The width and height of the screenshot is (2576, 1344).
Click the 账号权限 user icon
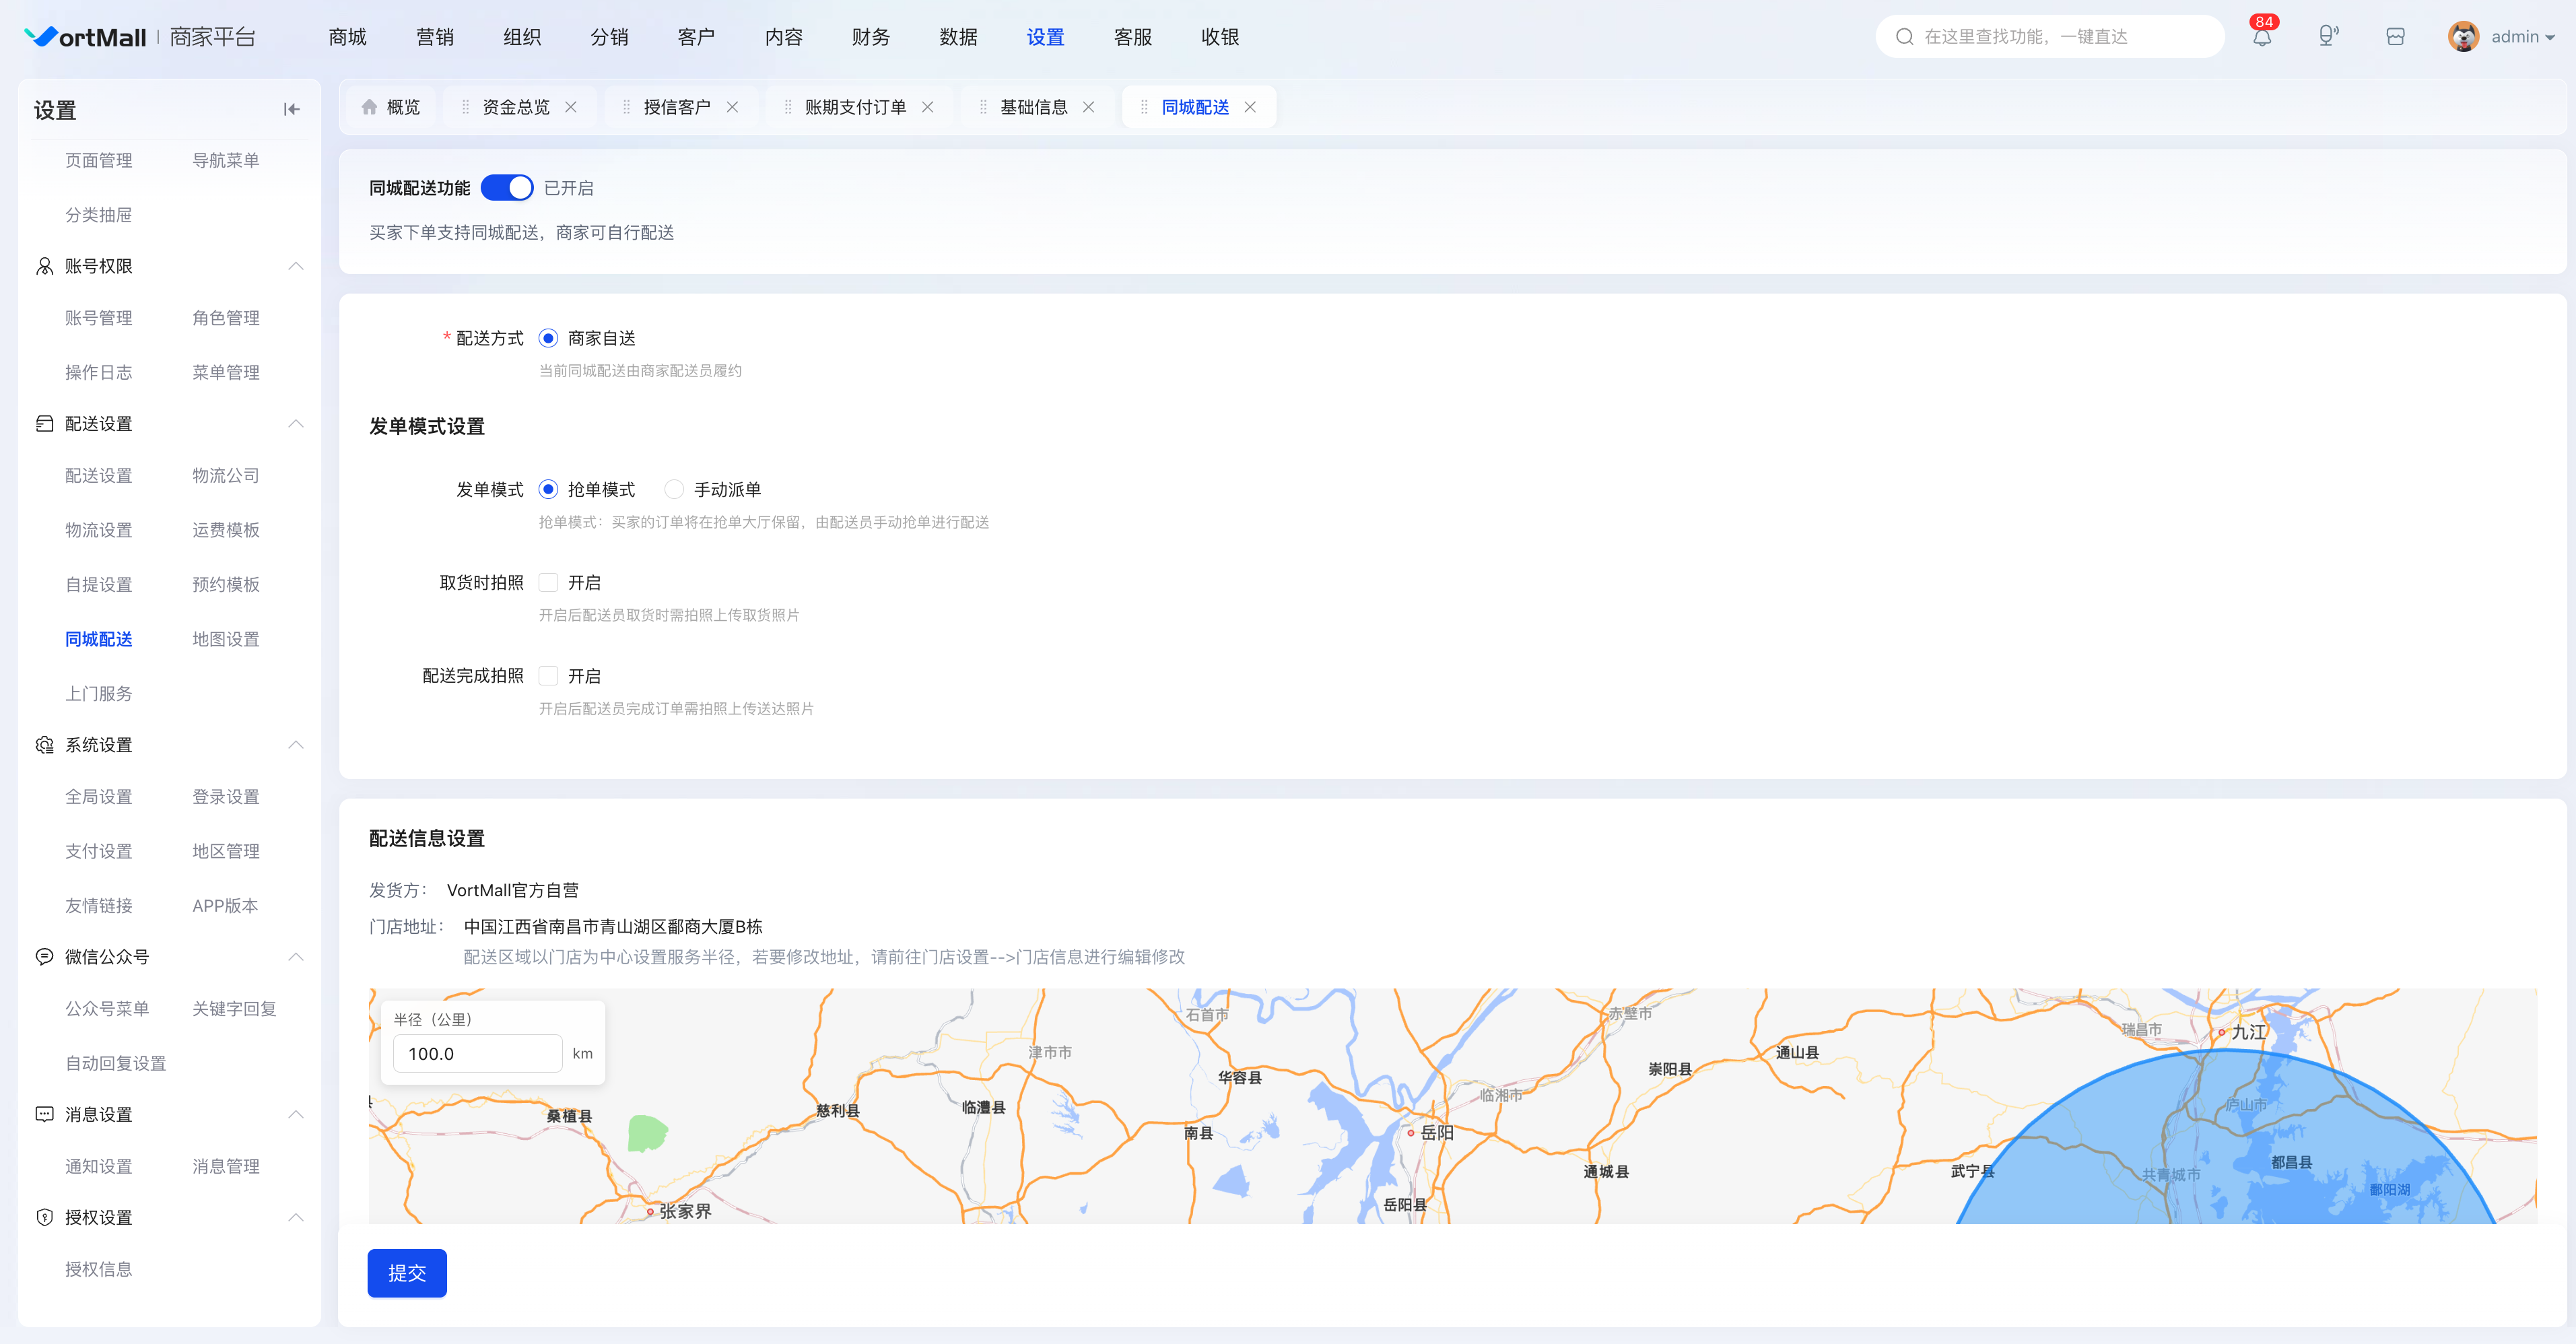coord(44,266)
